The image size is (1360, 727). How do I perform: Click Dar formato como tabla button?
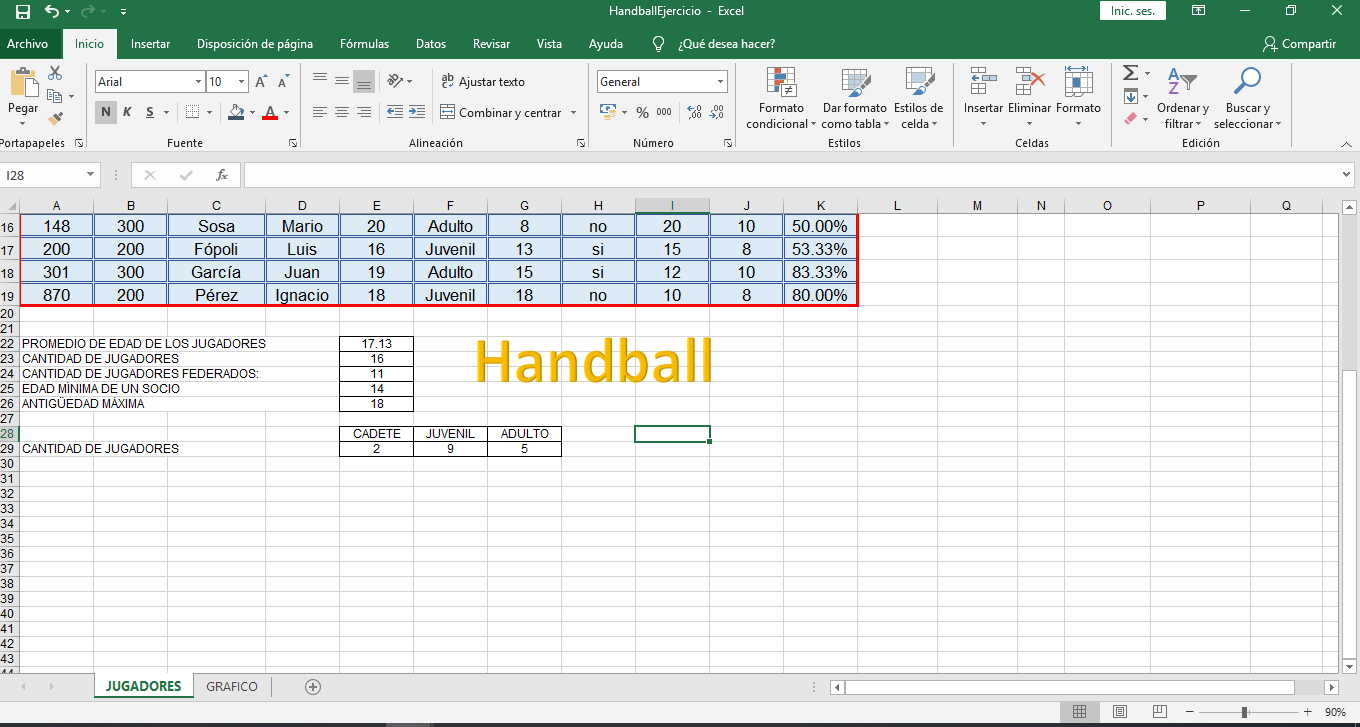pyautogui.click(x=854, y=98)
